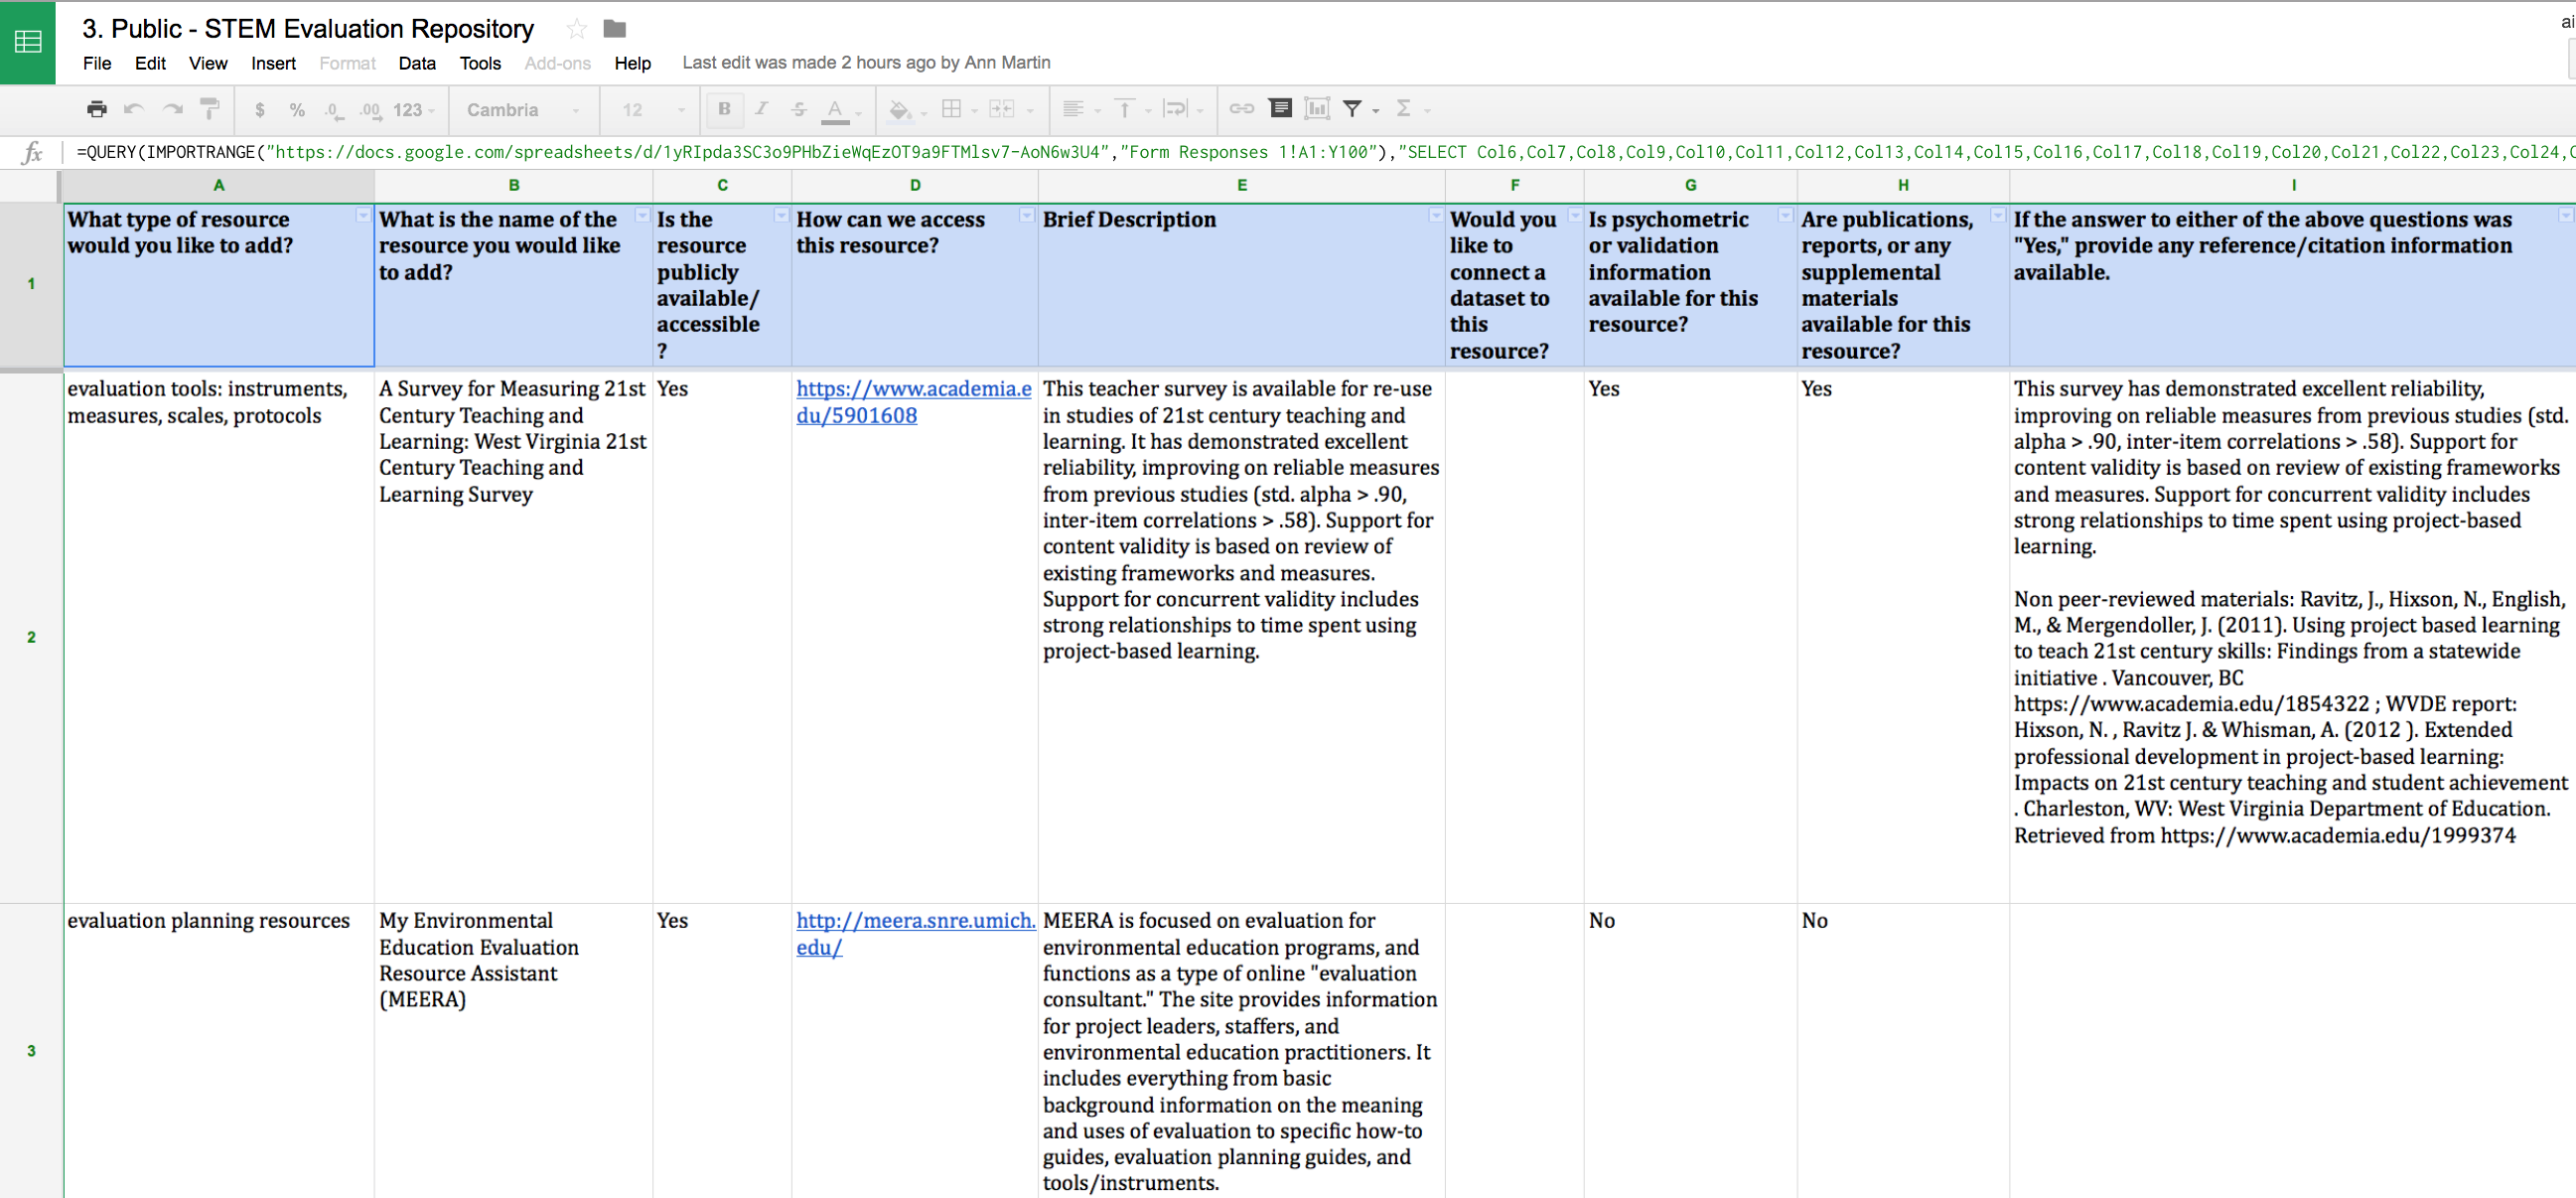Toggle filter on 'name of the resource' column
Screen dimensions: 2576x1198
pyautogui.click(x=642, y=216)
